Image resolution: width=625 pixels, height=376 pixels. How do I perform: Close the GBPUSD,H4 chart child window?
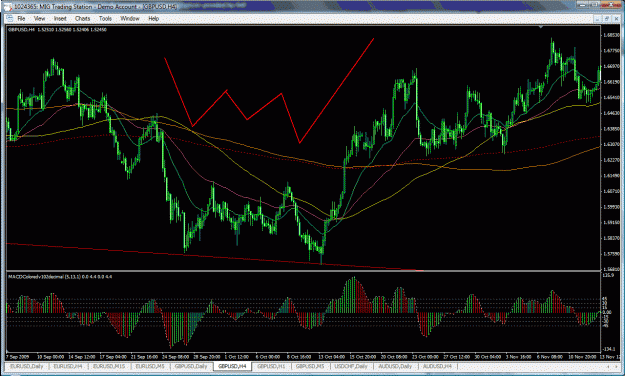pyautogui.click(x=616, y=19)
